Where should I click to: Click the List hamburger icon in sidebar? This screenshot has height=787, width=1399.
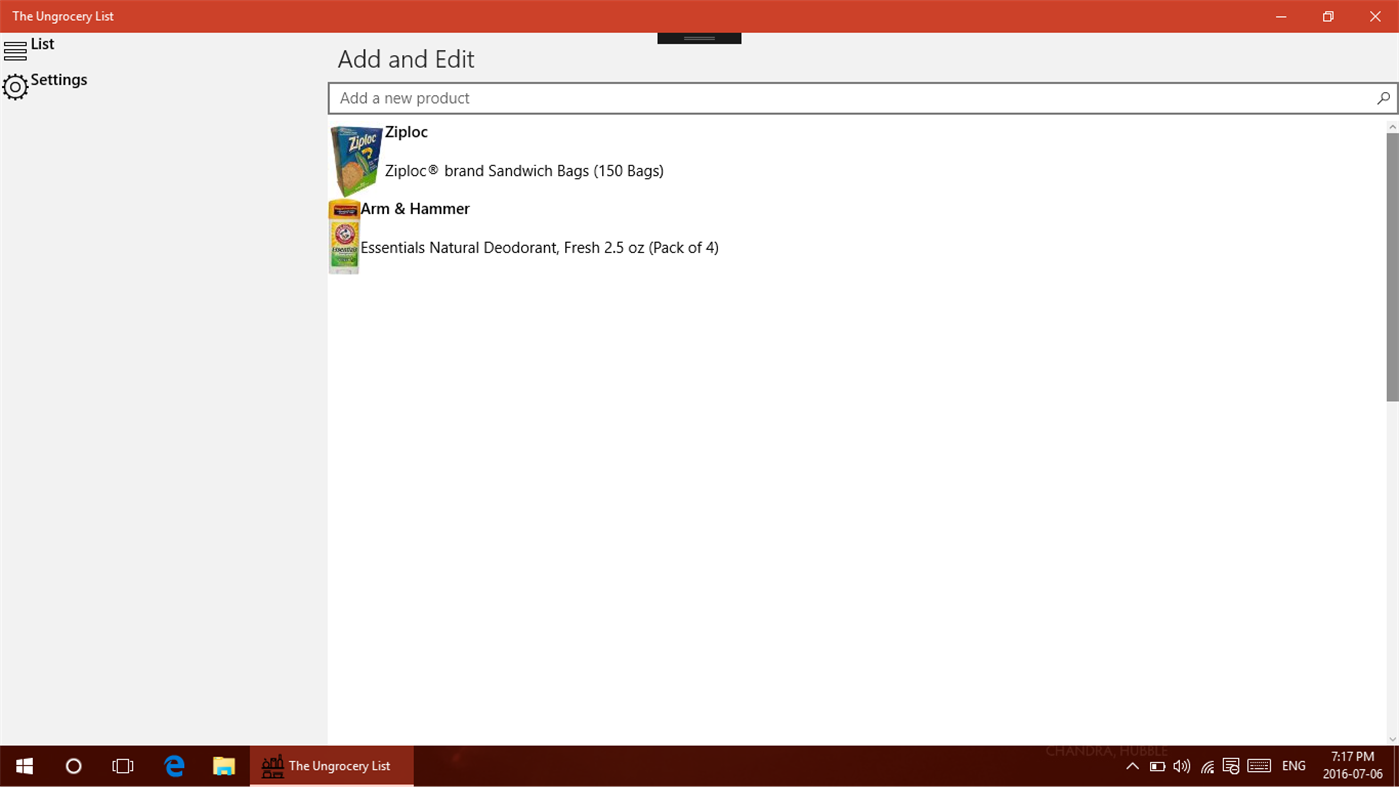pos(14,48)
